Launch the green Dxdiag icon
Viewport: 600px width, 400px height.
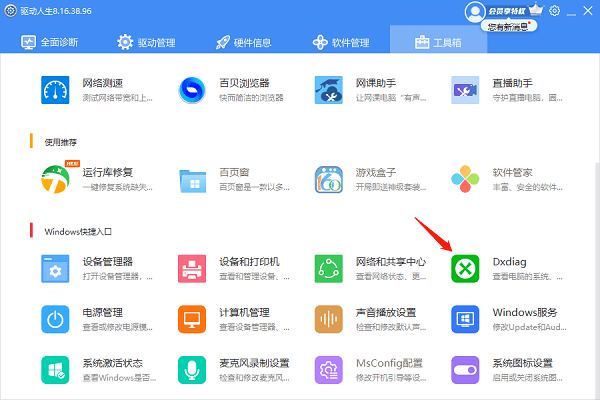[465, 269]
